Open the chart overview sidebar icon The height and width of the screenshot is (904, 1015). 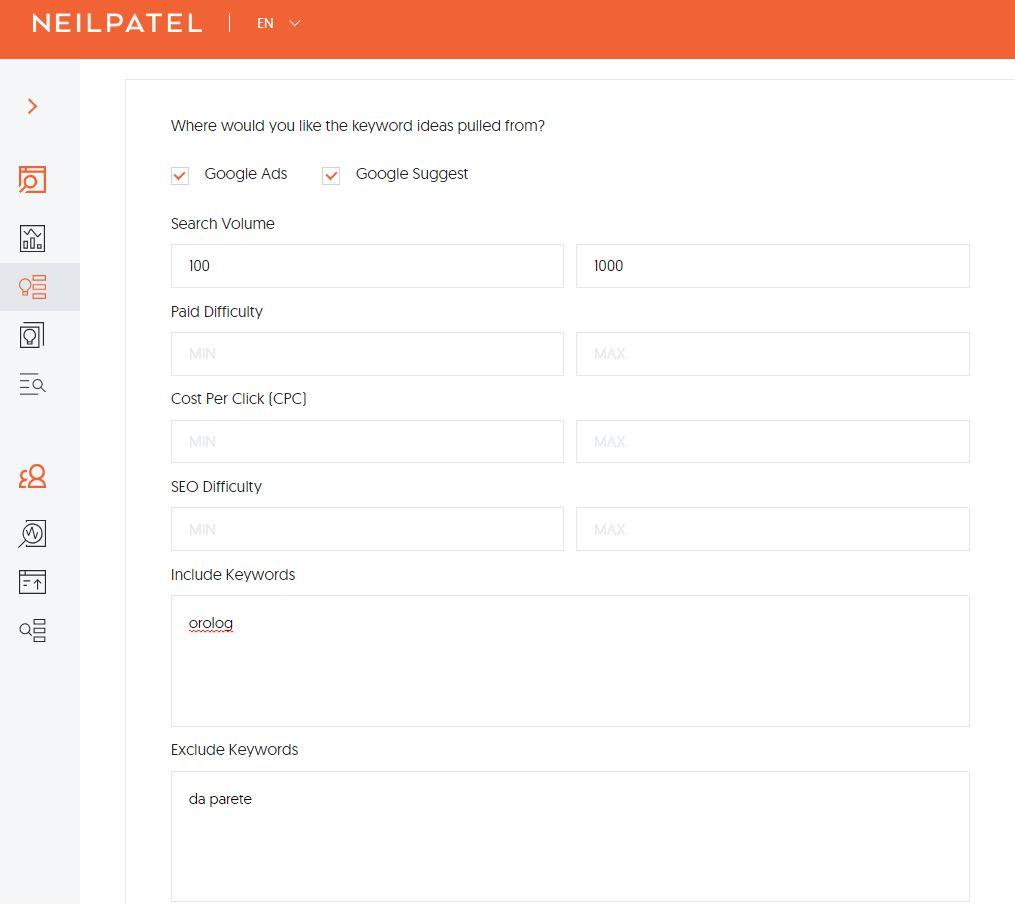coord(32,238)
